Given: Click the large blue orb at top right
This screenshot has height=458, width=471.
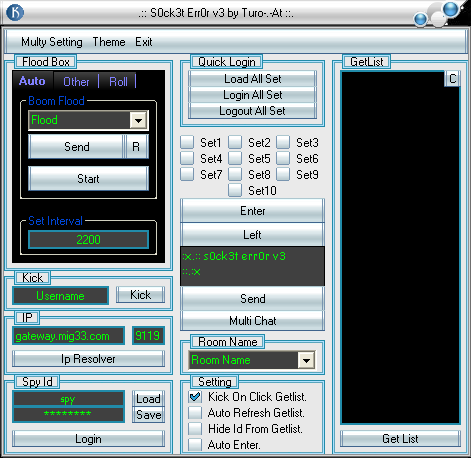Looking at the screenshot, I should 451,9.
